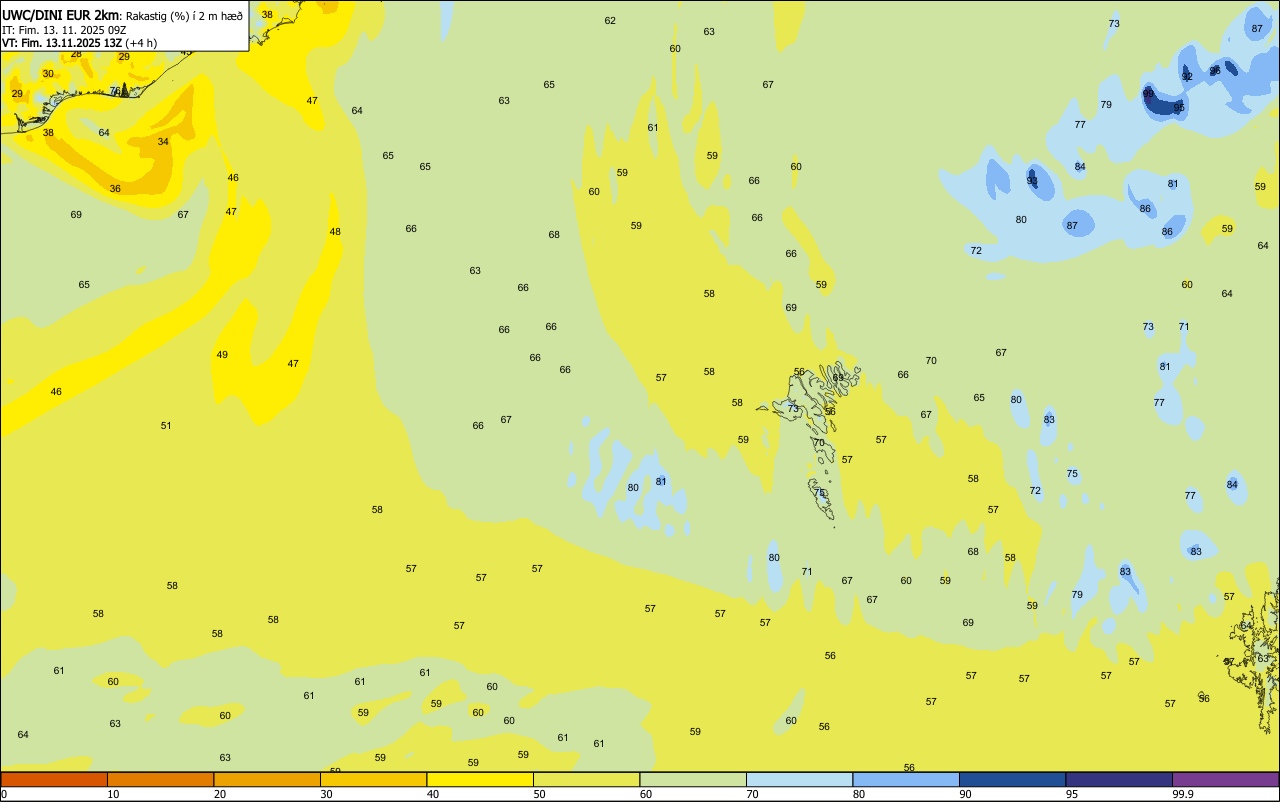The width and height of the screenshot is (1280, 802).
Task: Click the humidity value '48' on the map
Action: [335, 232]
